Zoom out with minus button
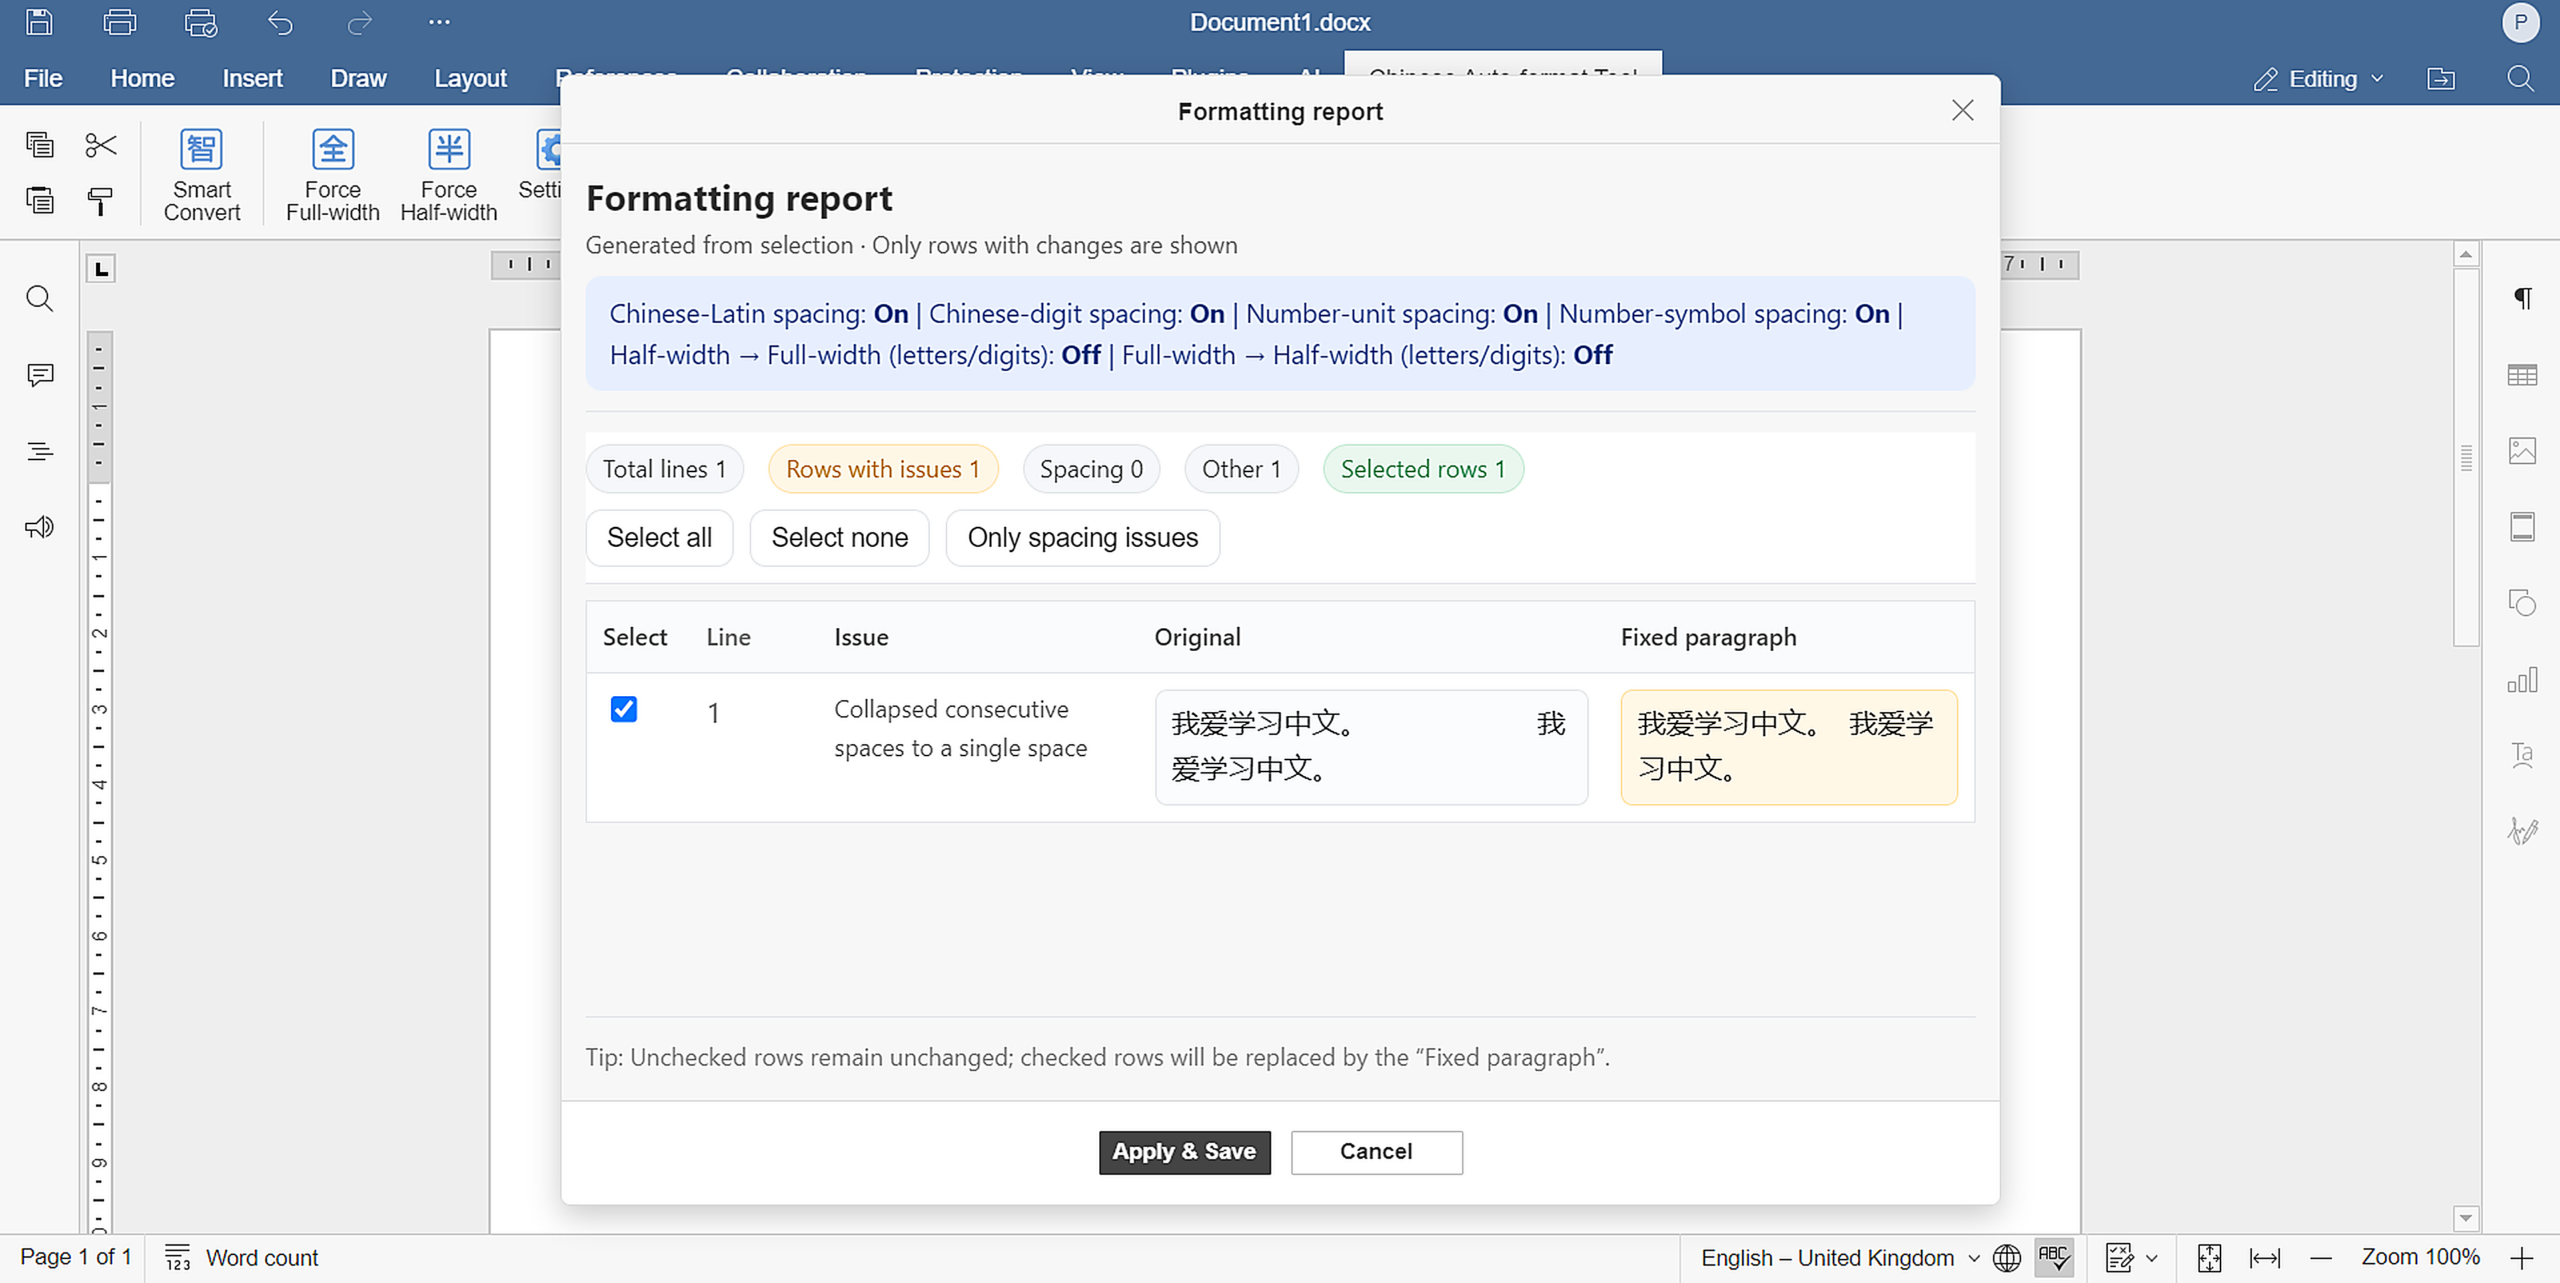The height and width of the screenshot is (1283, 2560). point(2321,1257)
